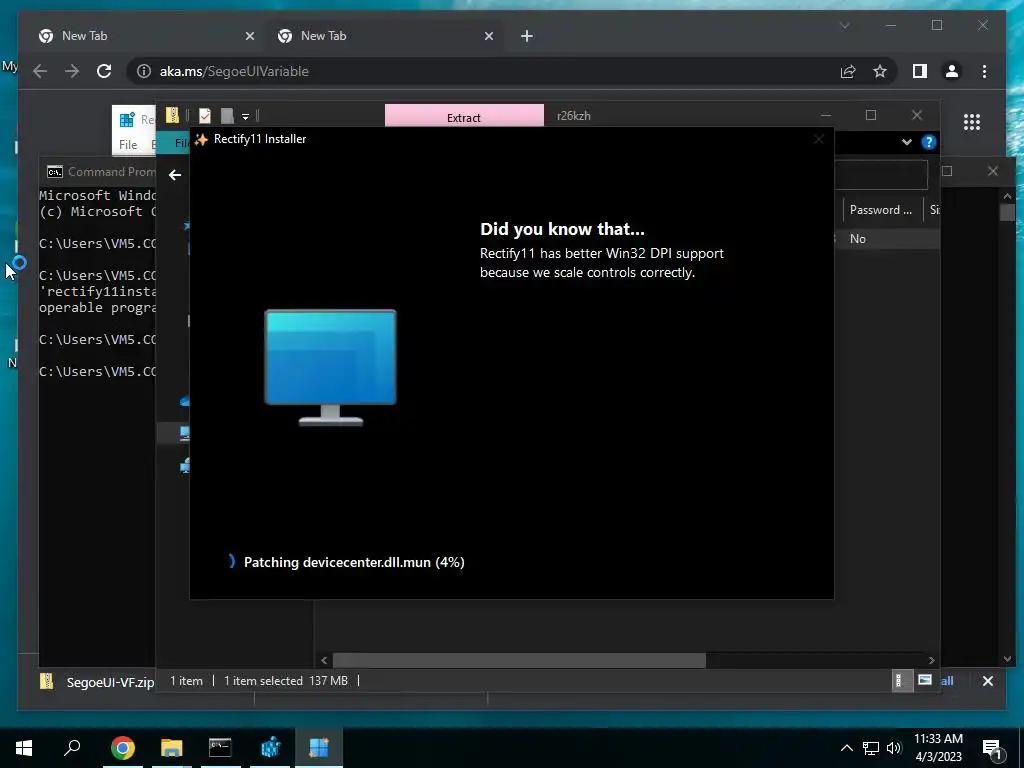Click the Properties quick access icon in Explorer
Viewport: 1024px width, 768px height.
click(x=204, y=116)
